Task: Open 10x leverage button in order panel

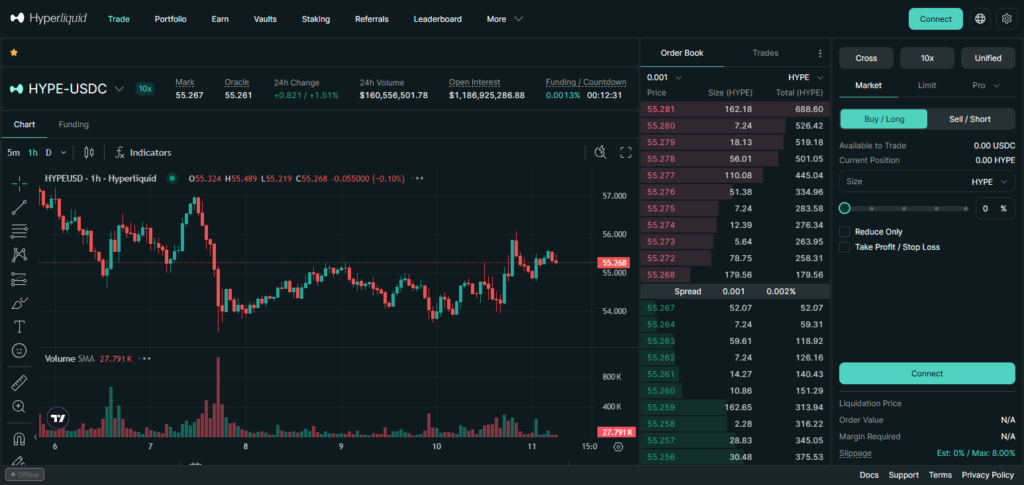Action: pyautogui.click(x=927, y=58)
